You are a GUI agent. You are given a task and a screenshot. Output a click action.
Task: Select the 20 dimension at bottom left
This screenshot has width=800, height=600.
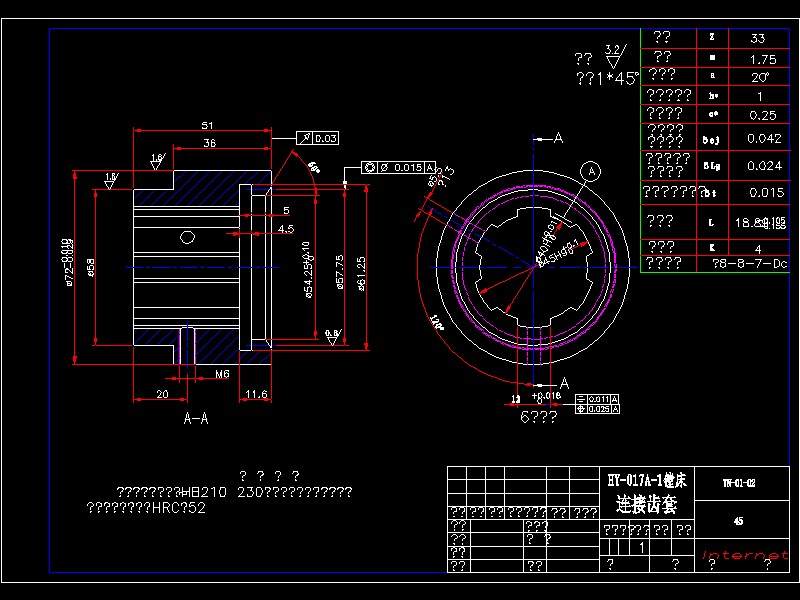pos(162,394)
